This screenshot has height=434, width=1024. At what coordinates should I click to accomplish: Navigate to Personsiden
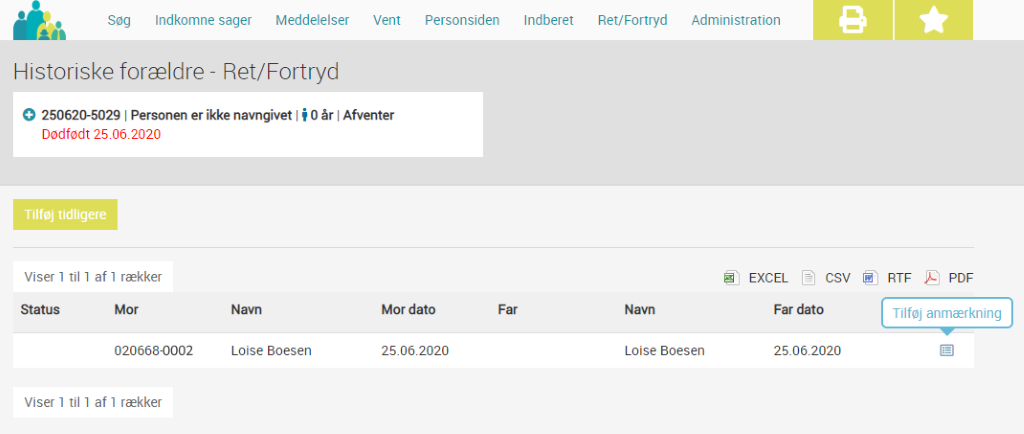(x=462, y=20)
